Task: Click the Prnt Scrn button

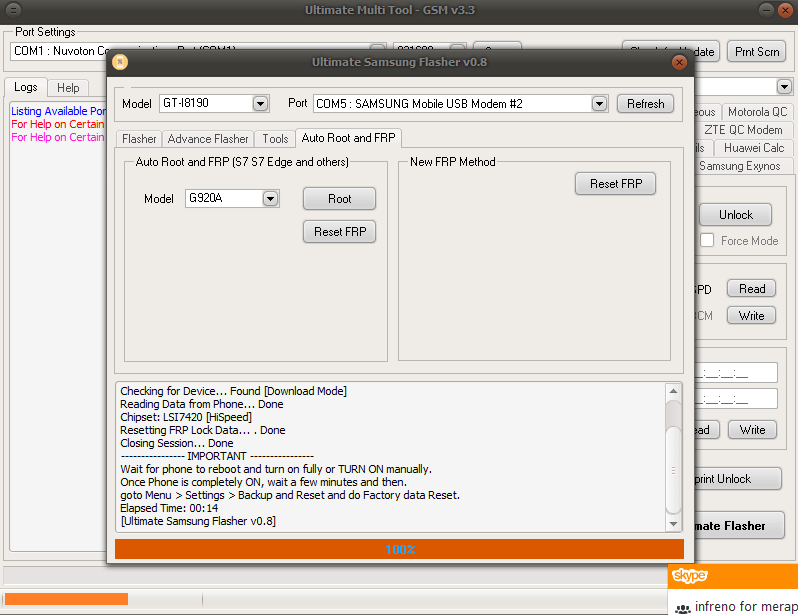Action: 756,51
